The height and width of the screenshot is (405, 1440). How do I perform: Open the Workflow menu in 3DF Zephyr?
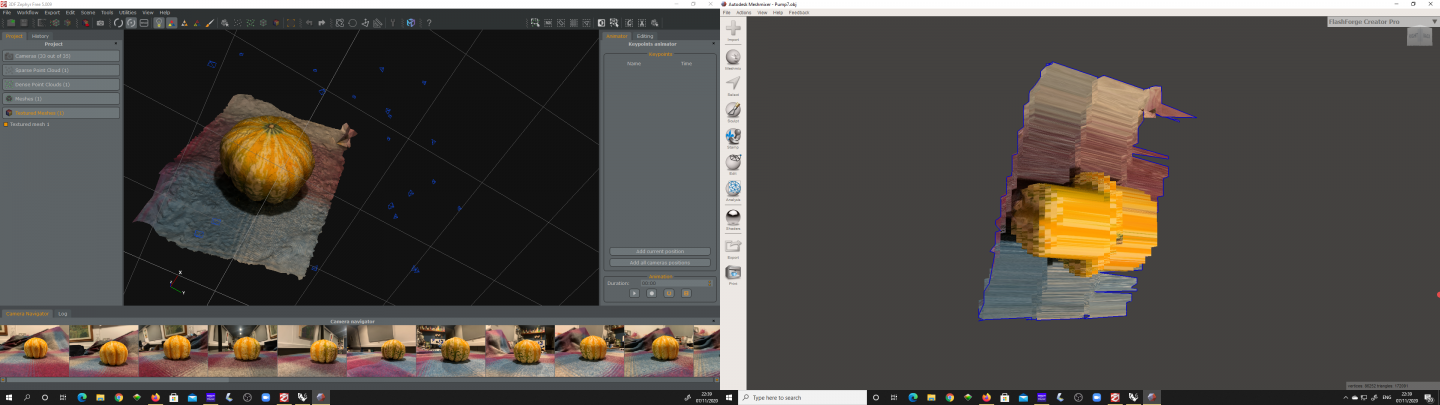tap(27, 12)
